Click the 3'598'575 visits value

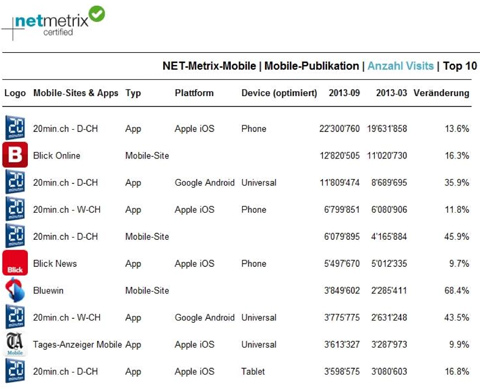pos(342,372)
